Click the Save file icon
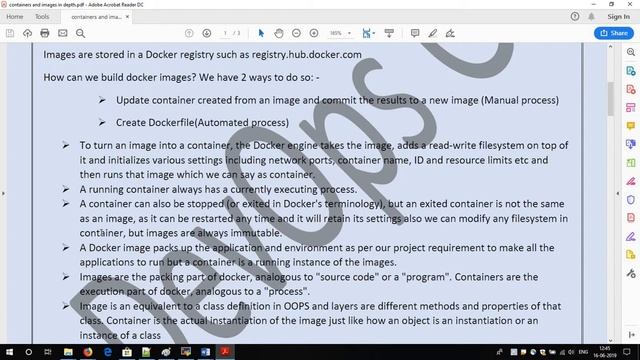This screenshot has width=640, height=360. 10,33
